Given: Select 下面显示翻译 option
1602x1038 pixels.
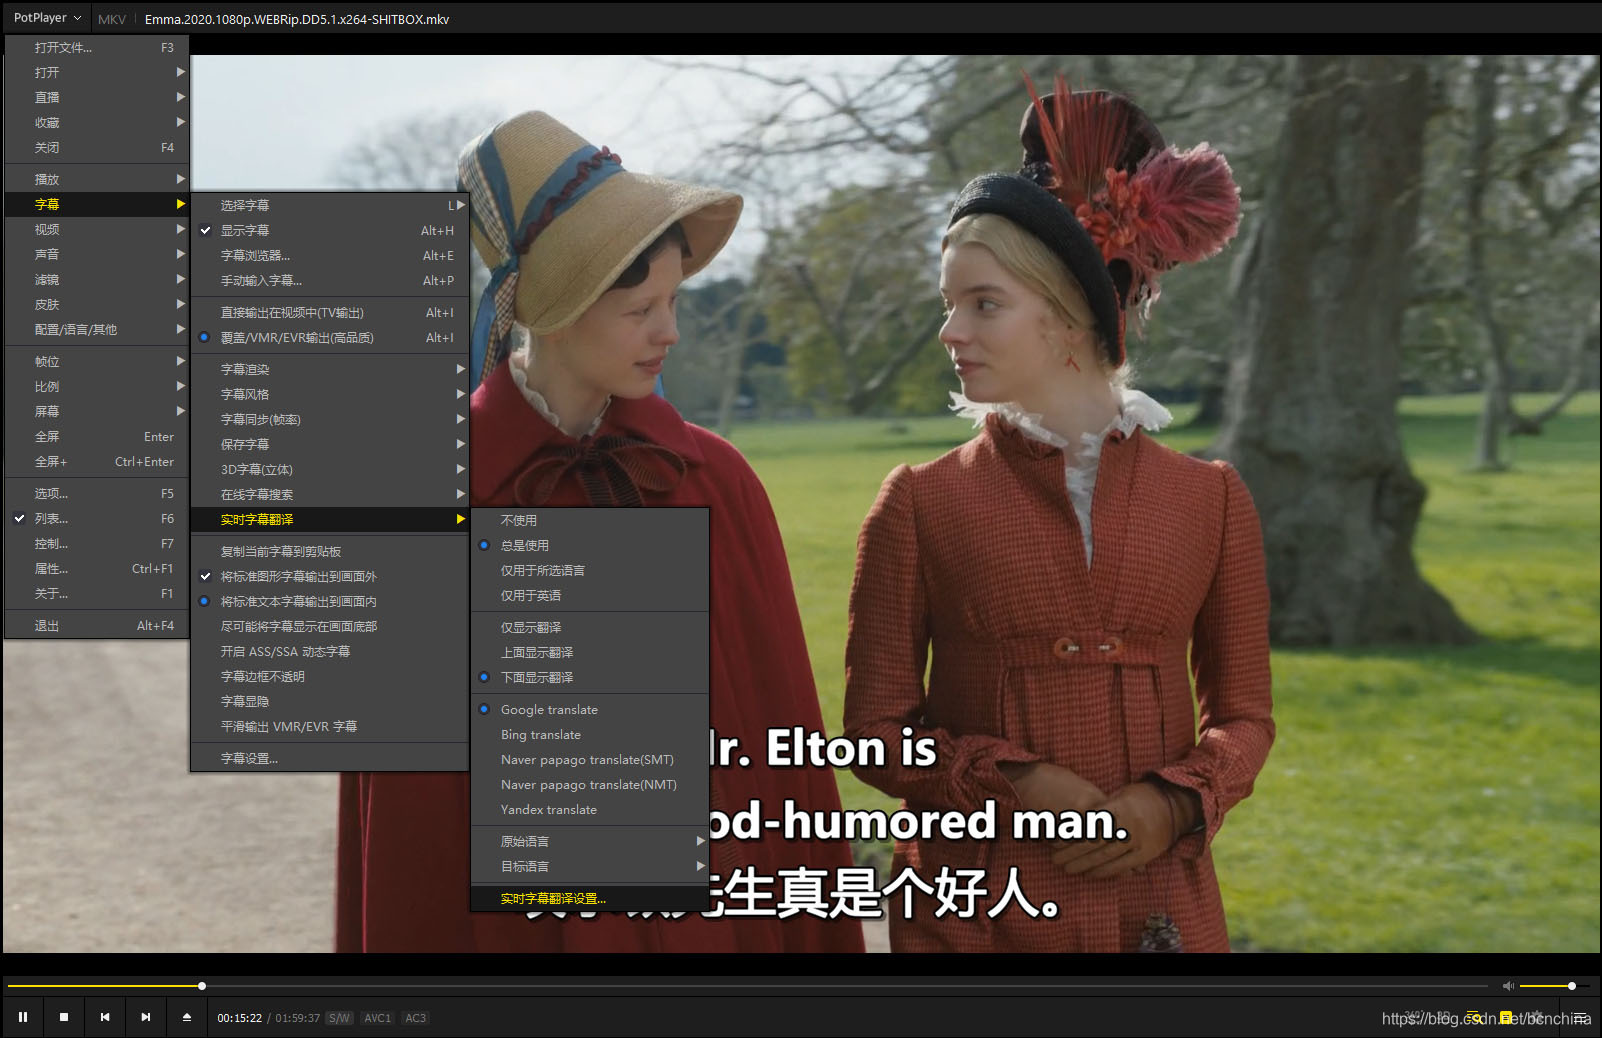Looking at the screenshot, I should 590,677.
